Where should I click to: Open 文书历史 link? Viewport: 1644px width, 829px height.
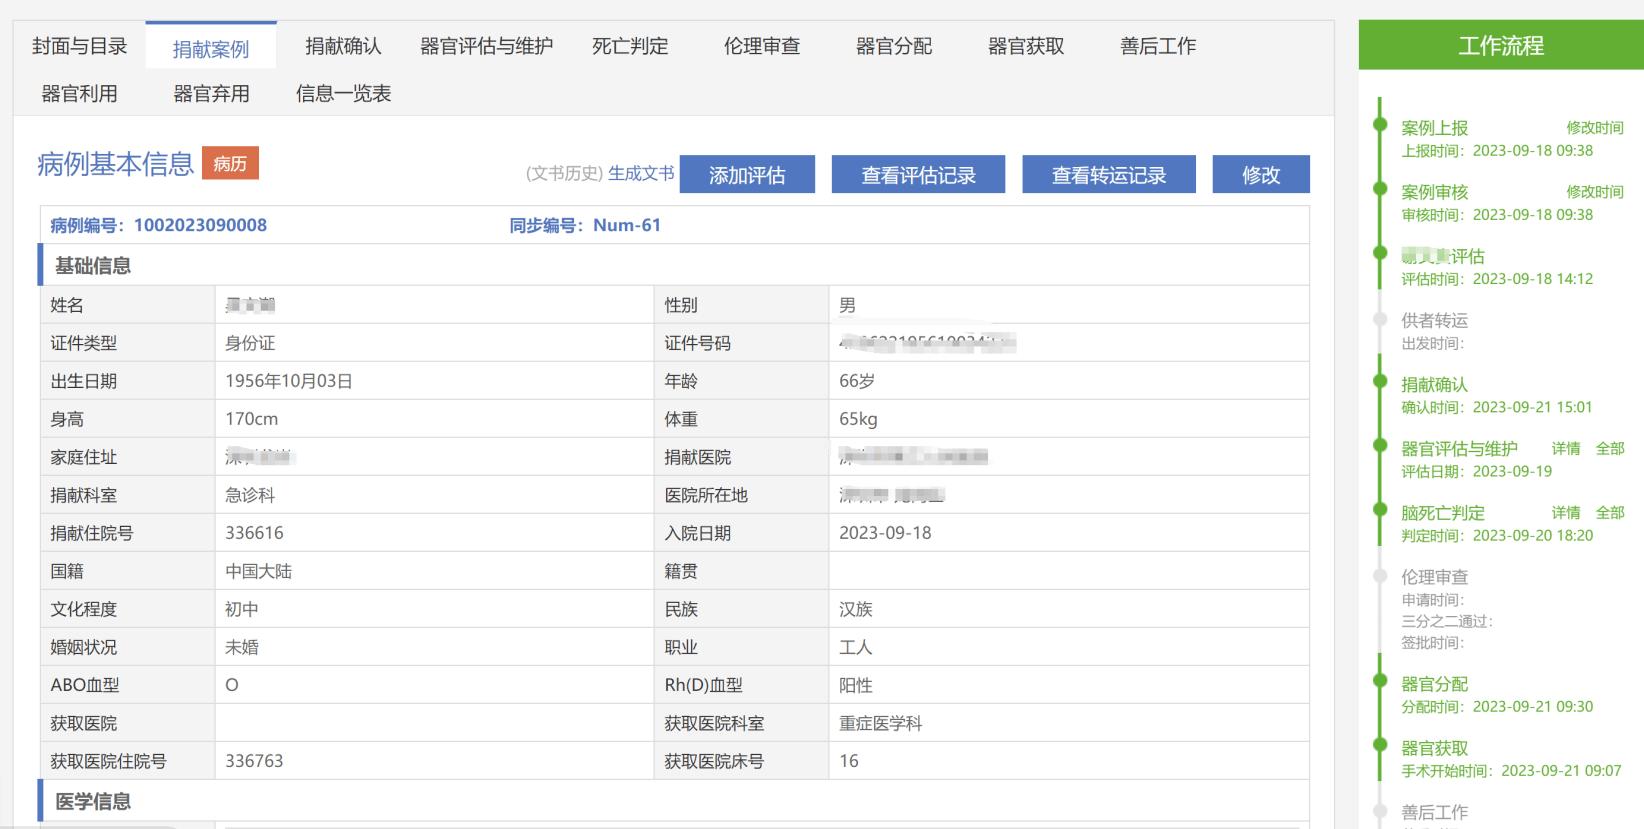564,174
